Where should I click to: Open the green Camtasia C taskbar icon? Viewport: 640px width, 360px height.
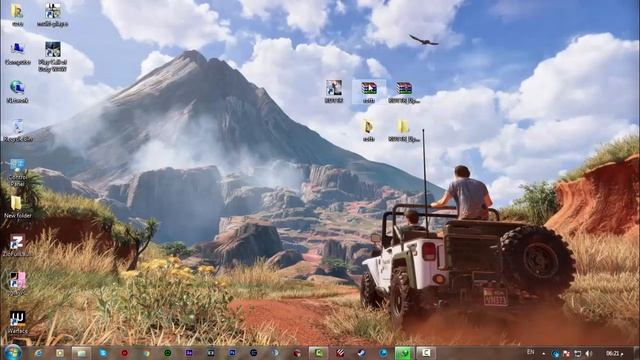318,353
